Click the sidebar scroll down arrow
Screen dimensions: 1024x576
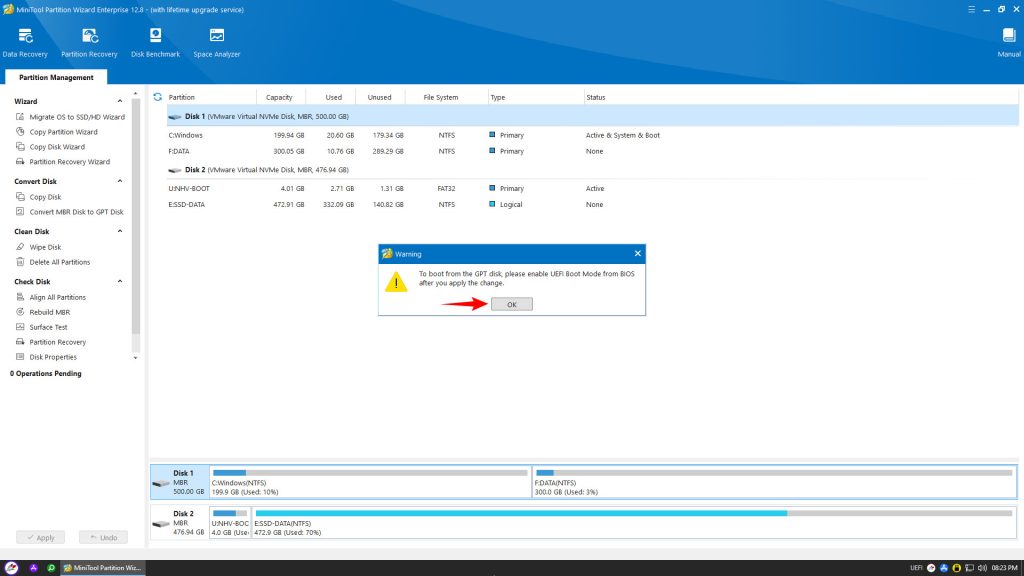[x=136, y=358]
